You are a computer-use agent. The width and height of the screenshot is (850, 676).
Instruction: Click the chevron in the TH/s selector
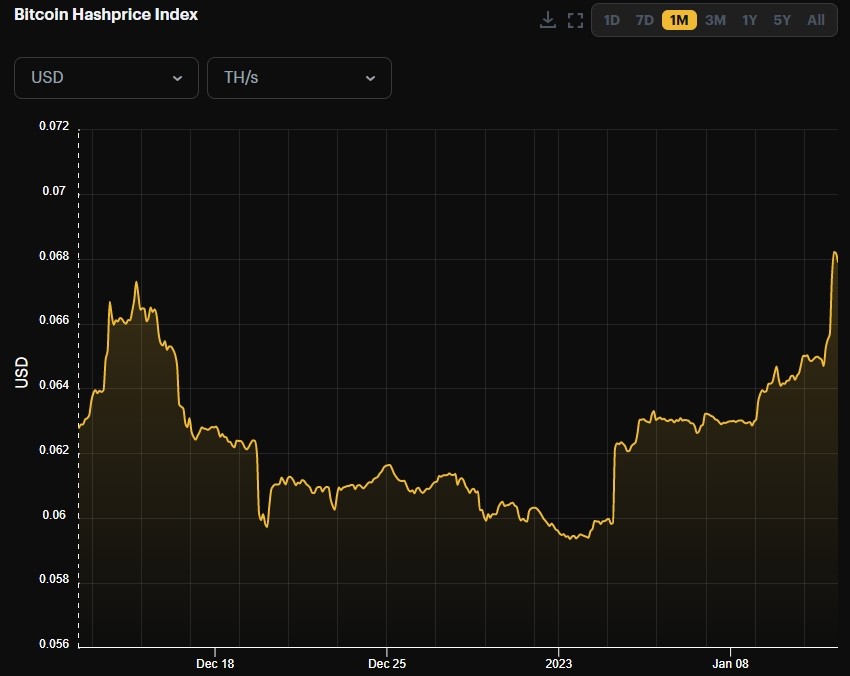[x=370, y=78]
